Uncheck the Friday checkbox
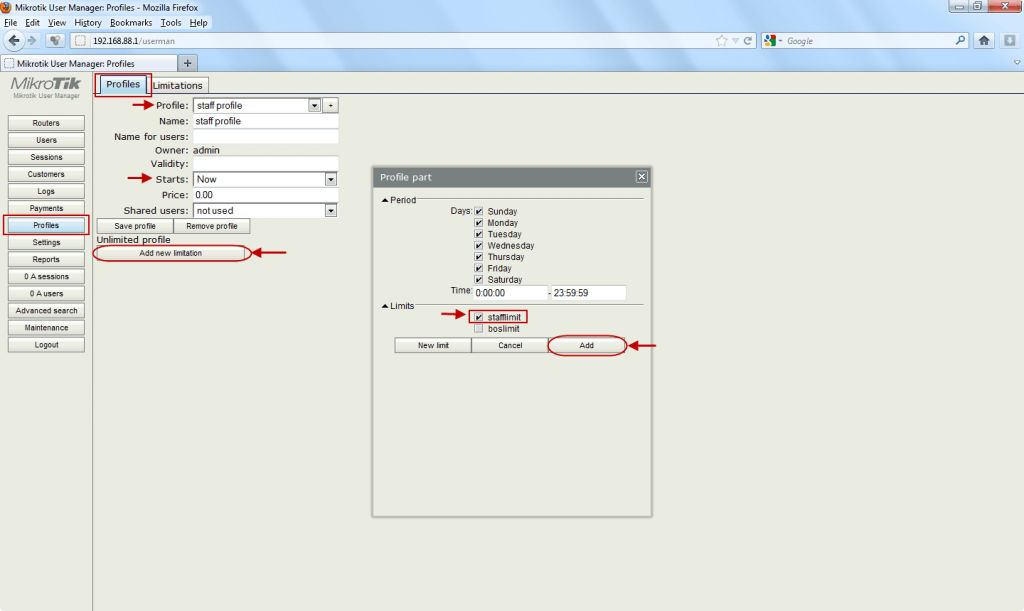 [479, 268]
